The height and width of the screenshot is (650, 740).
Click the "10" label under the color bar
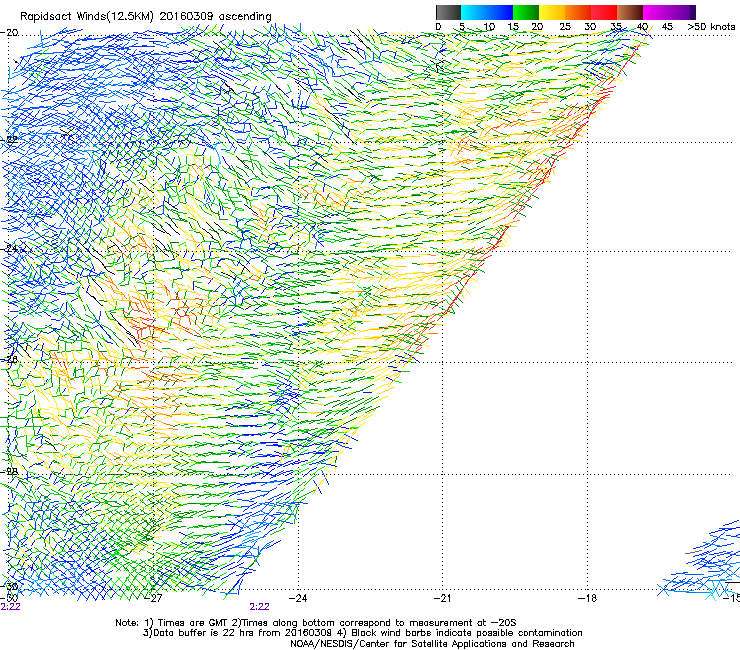[x=489, y=27]
